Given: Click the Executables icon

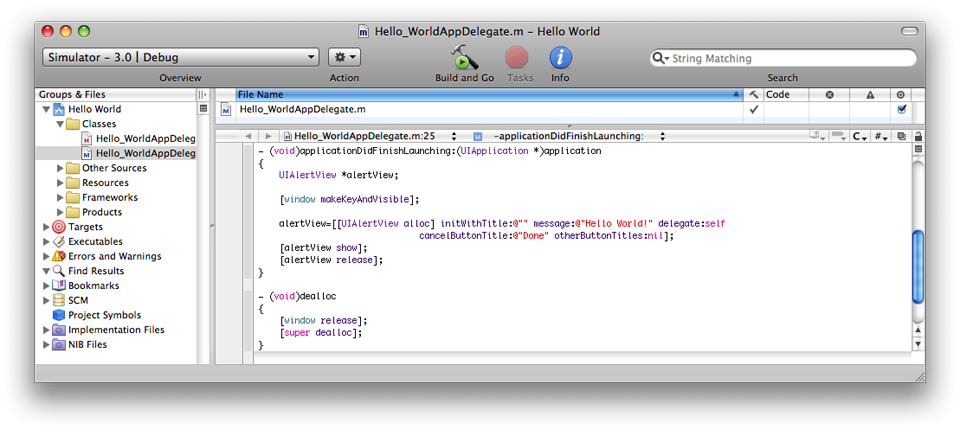Looking at the screenshot, I should pos(59,241).
